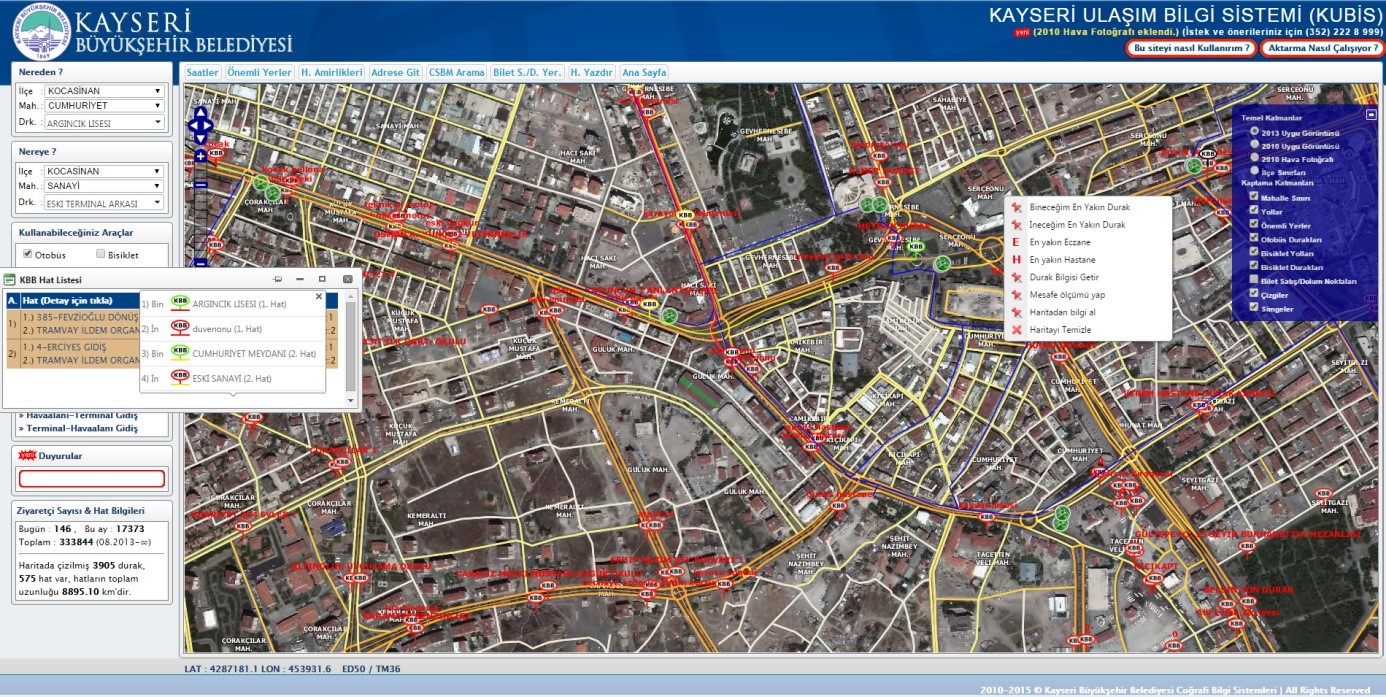Zoom in with the map plus button

[200, 156]
